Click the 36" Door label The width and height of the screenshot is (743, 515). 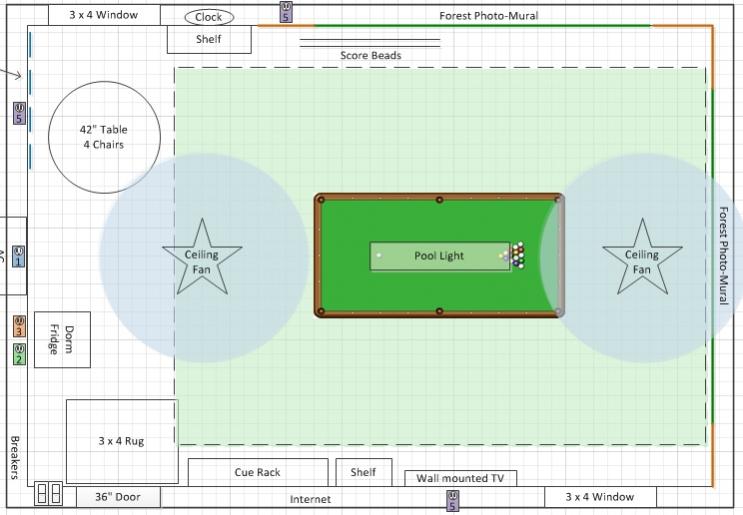point(118,497)
